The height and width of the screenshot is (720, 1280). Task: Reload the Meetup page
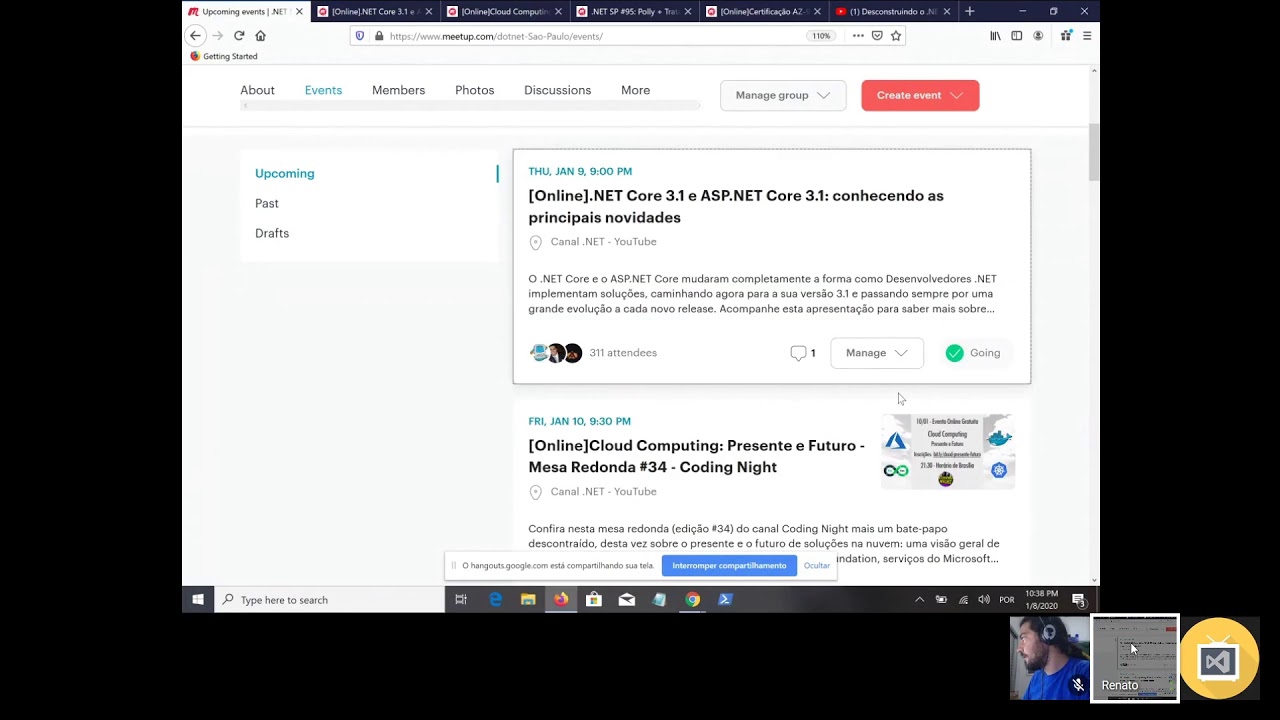239,35
